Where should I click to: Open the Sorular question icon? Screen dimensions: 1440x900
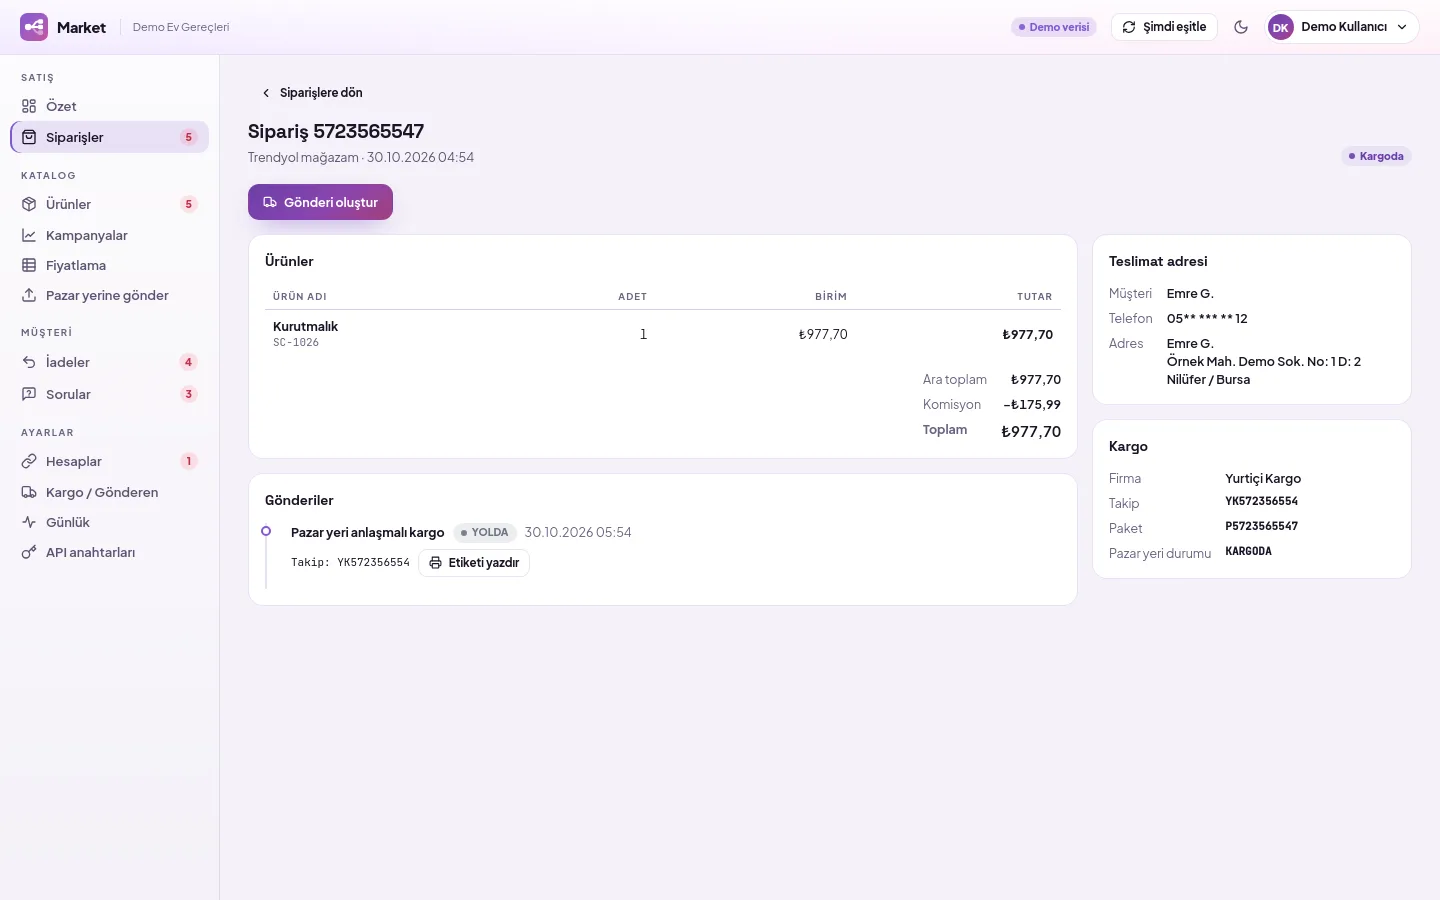click(x=29, y=394)
